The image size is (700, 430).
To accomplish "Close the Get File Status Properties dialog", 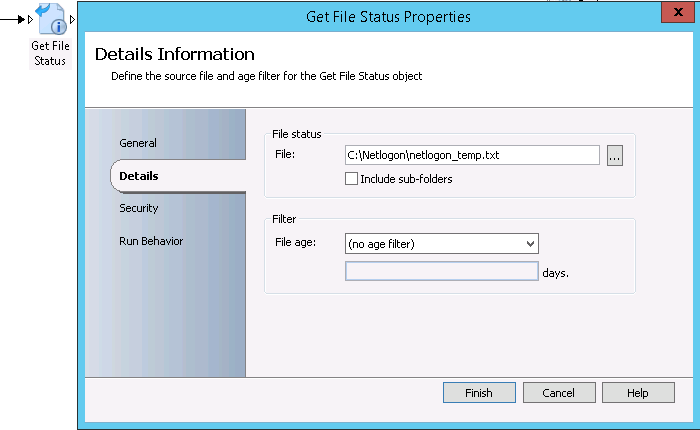I will (x=678, y=12).
